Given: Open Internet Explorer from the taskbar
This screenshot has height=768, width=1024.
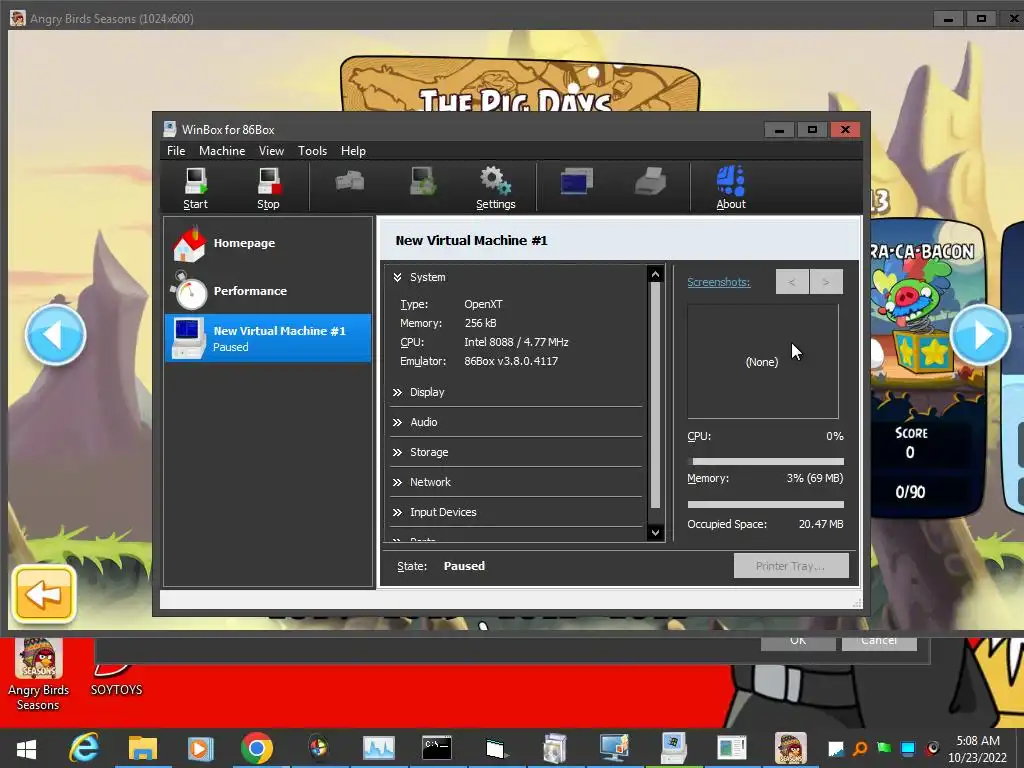Looking at the screenshot, I should pos(85,748).
